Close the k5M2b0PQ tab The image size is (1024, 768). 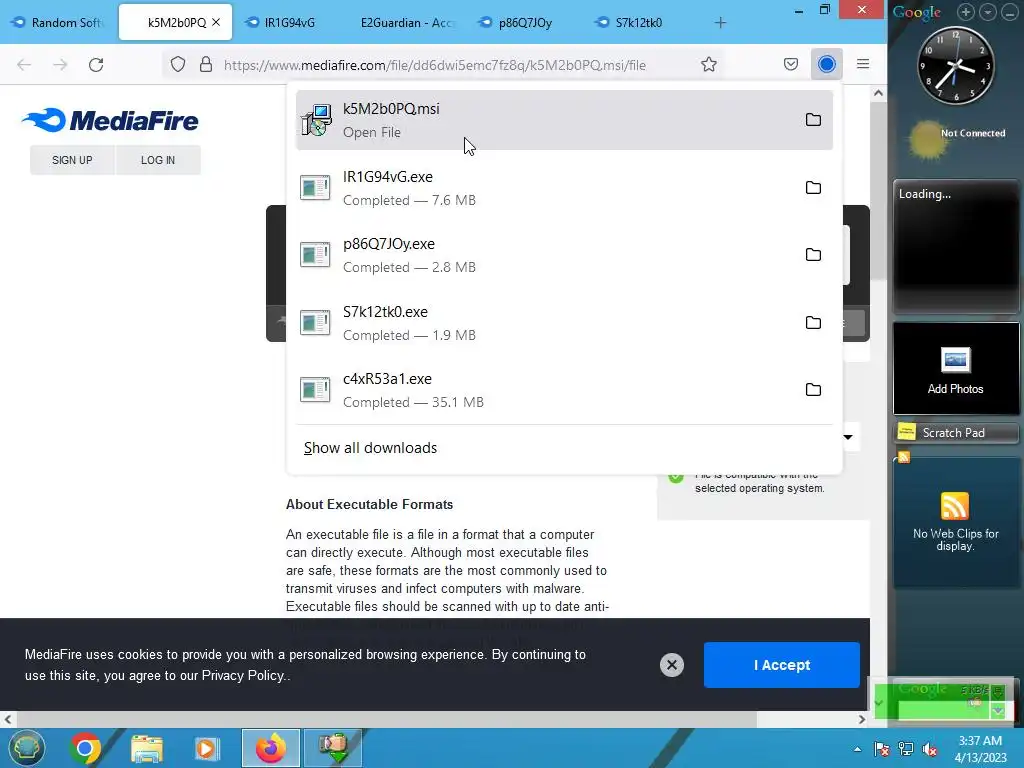tap(216, 22)
